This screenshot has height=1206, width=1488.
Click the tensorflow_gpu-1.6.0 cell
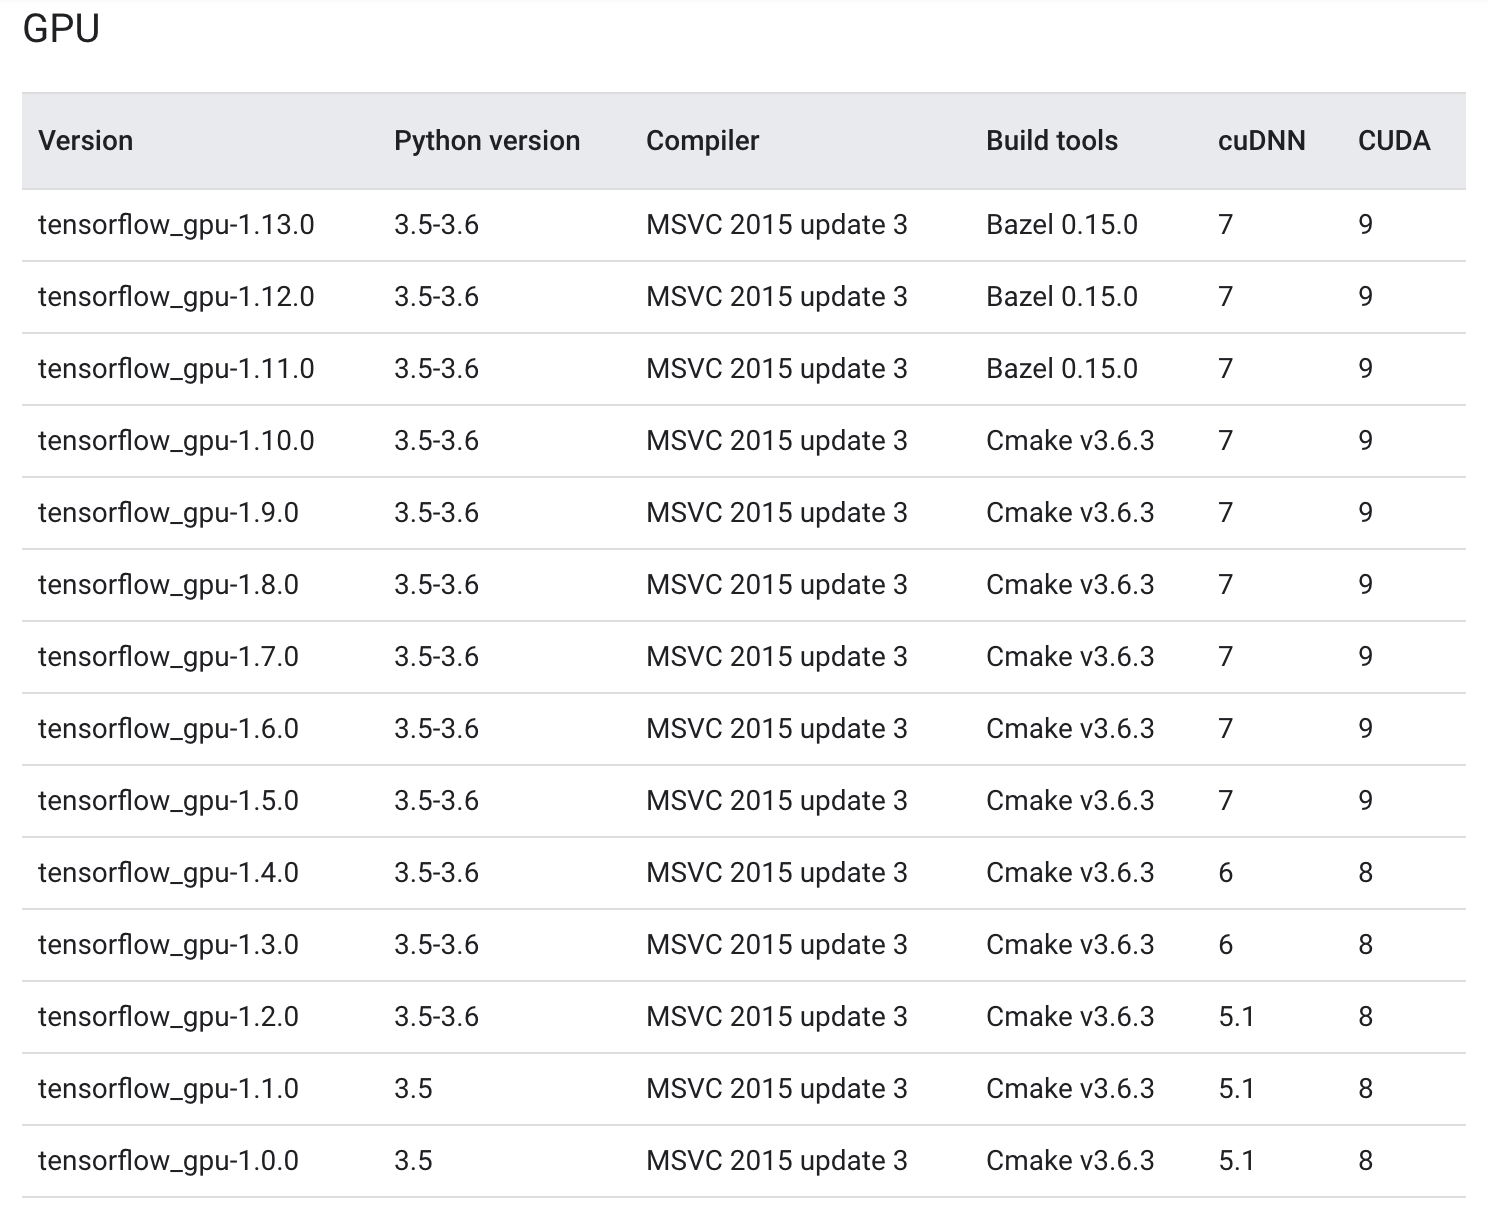168,728
